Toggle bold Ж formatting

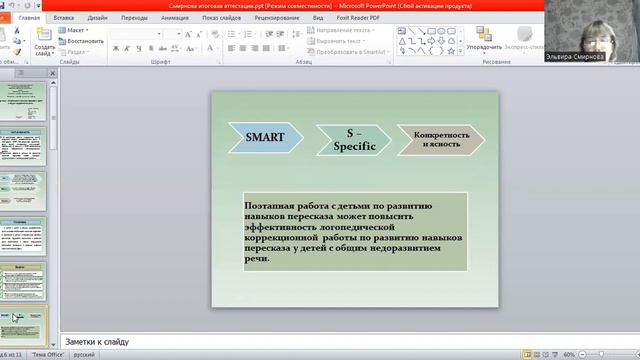tap(116, 49)
